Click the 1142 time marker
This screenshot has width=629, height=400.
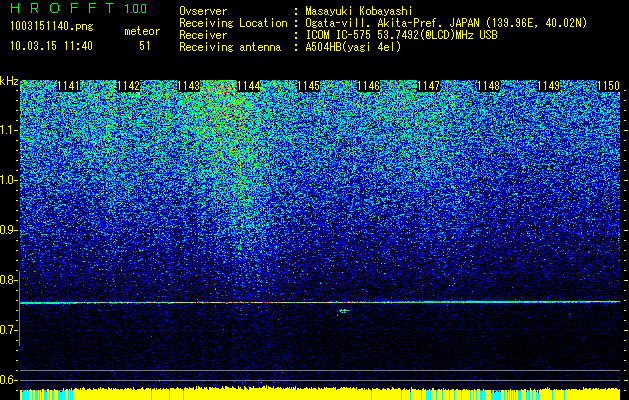(128, 86)
